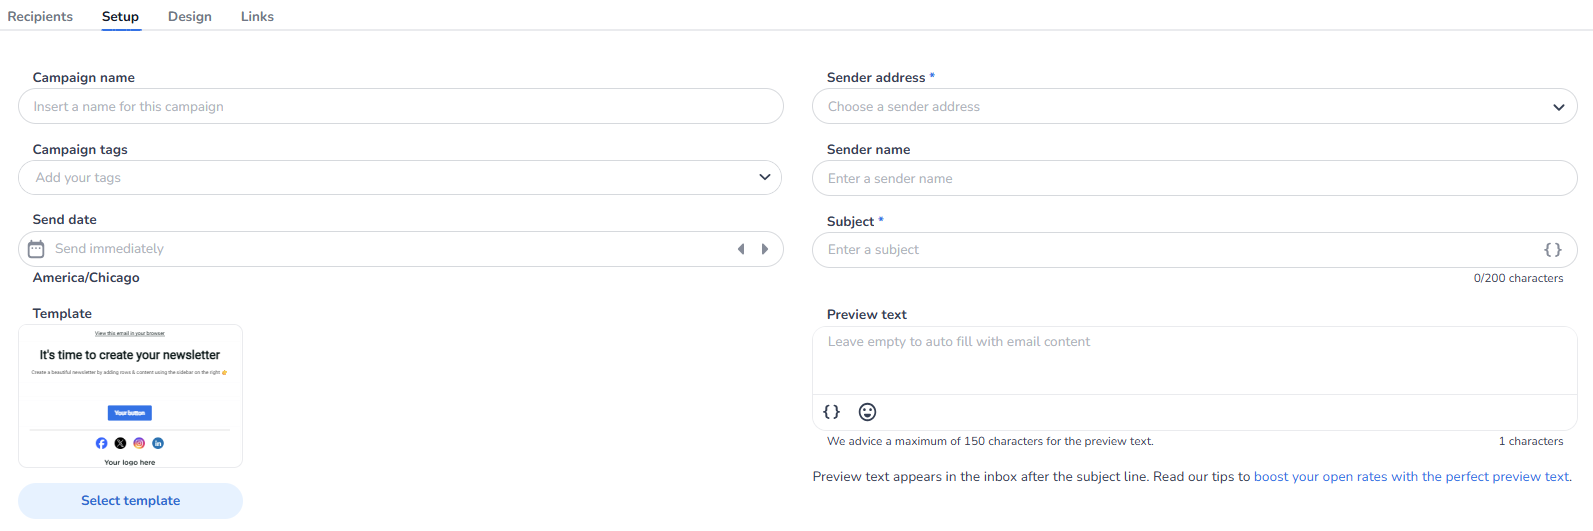The width and height of the screenshot is (1593, 531).
Task: Open the perfect preview text tips link
Action: pos(1411,477)
